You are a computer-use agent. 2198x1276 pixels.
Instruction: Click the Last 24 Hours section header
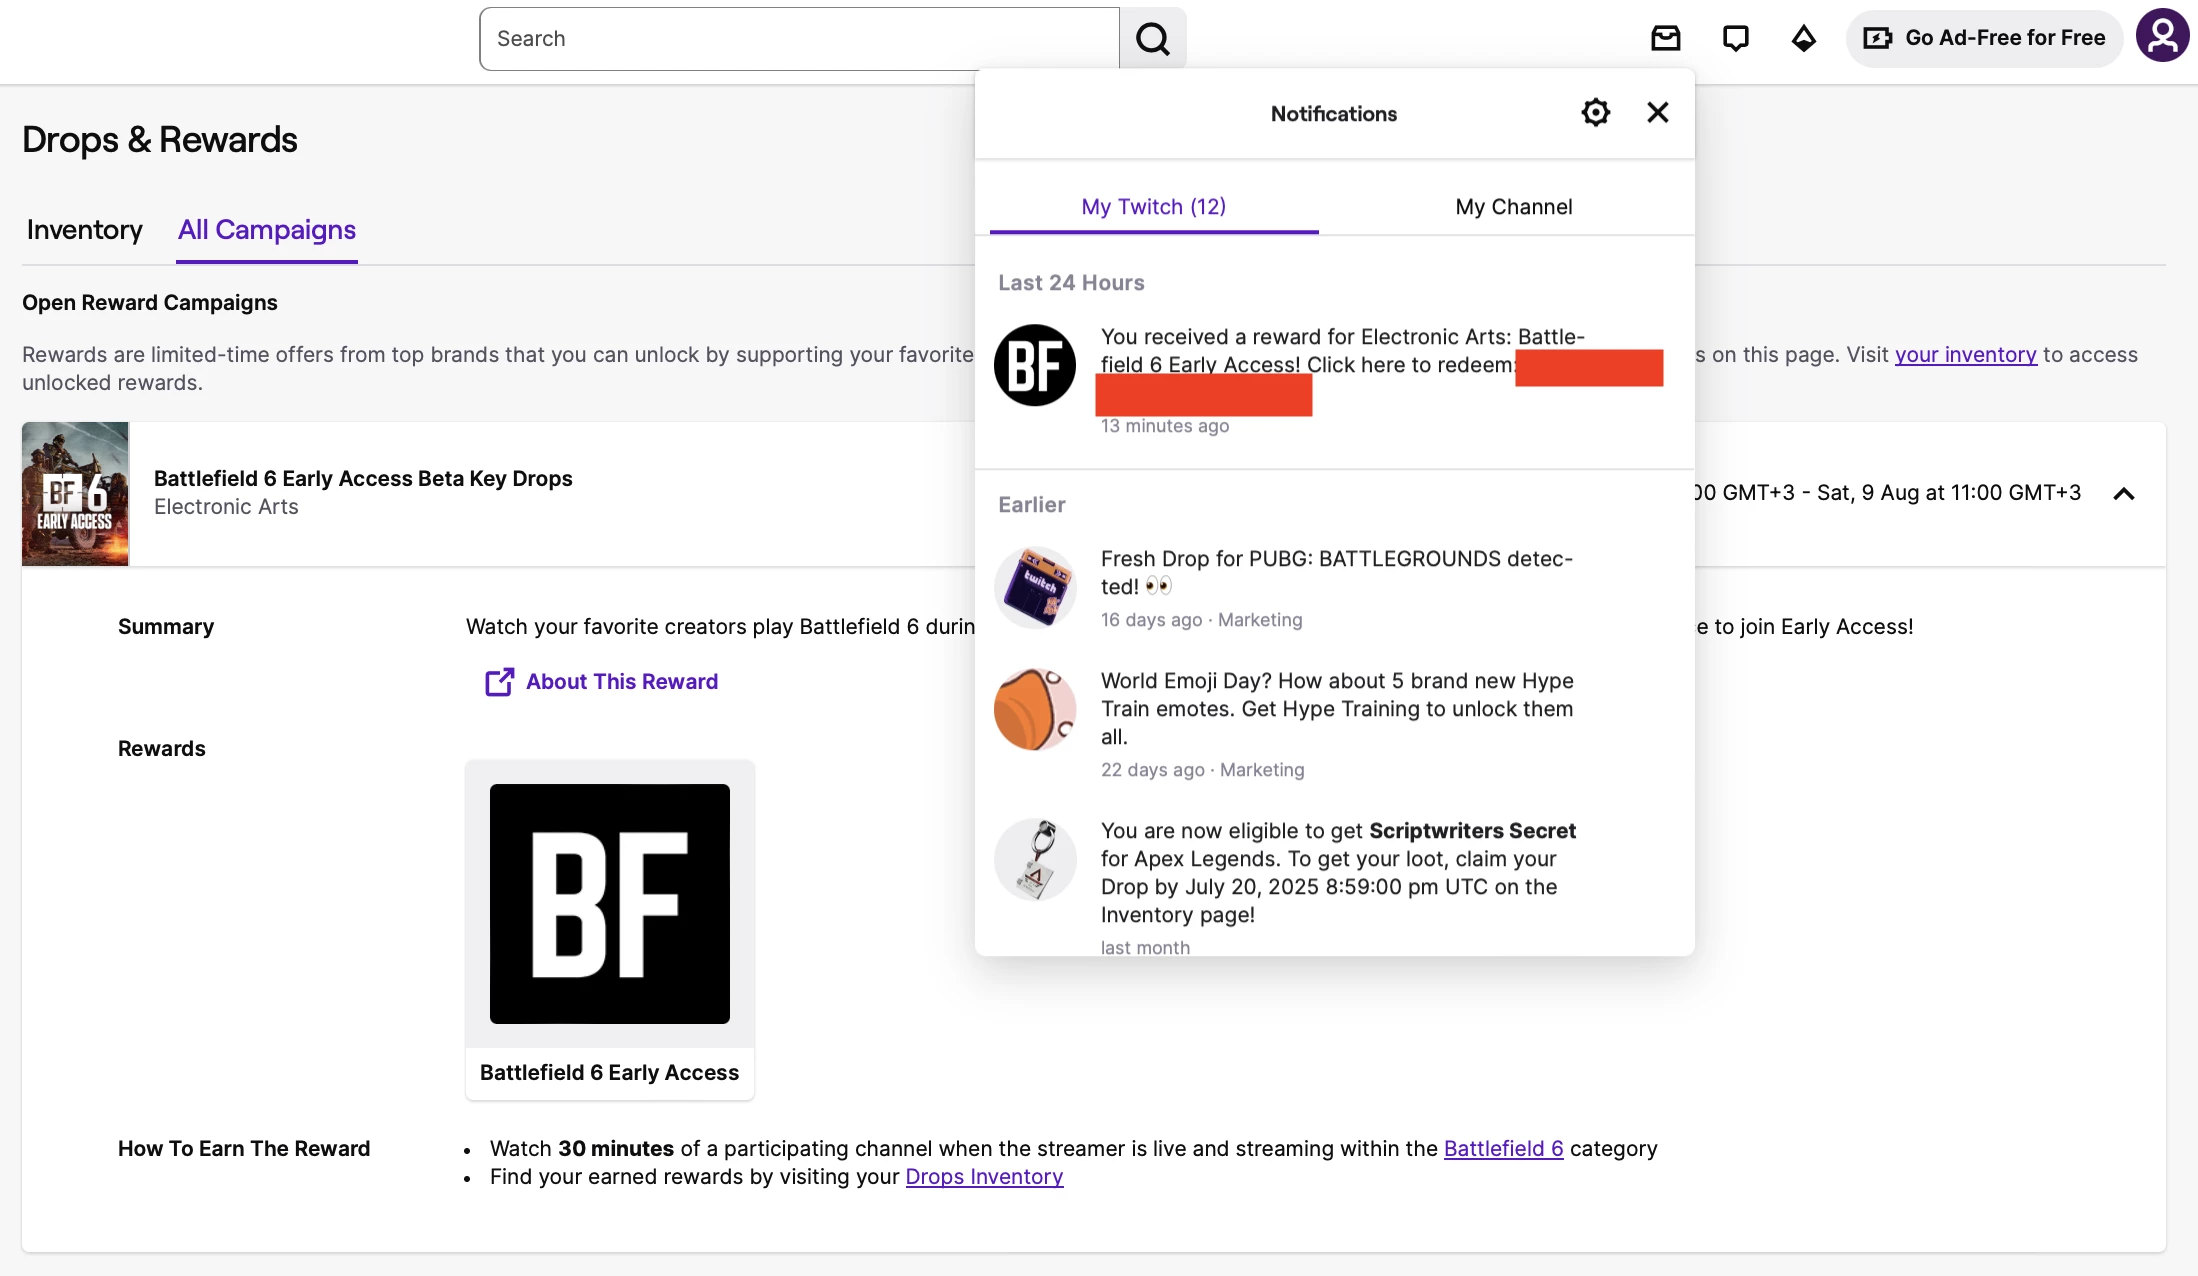[1071, 283]
